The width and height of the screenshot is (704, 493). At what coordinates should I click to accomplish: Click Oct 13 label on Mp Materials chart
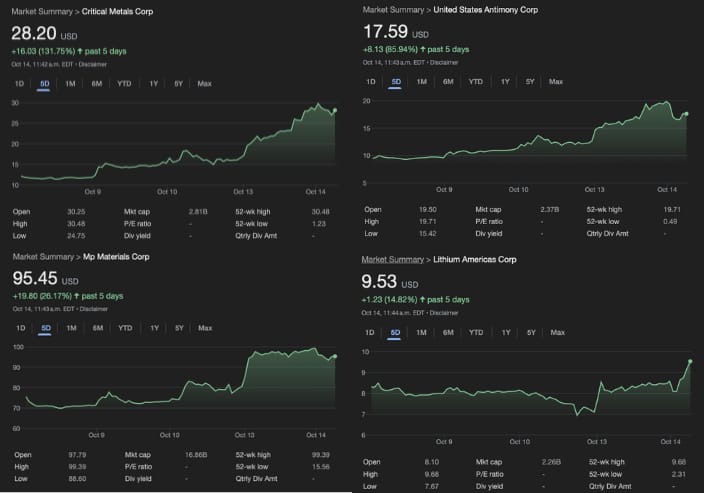244,435
